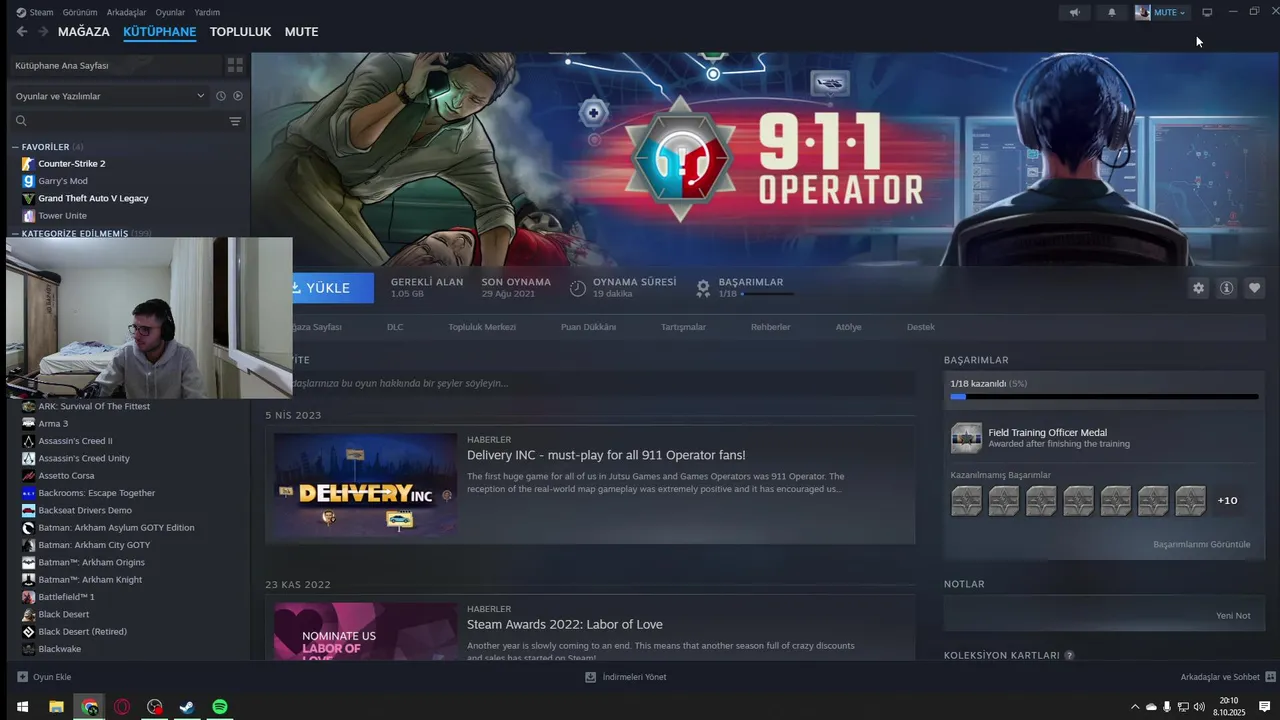Toggle the collections grid view icon
The height and width of the screenshot is (720, 1280).
pos(235,65)
